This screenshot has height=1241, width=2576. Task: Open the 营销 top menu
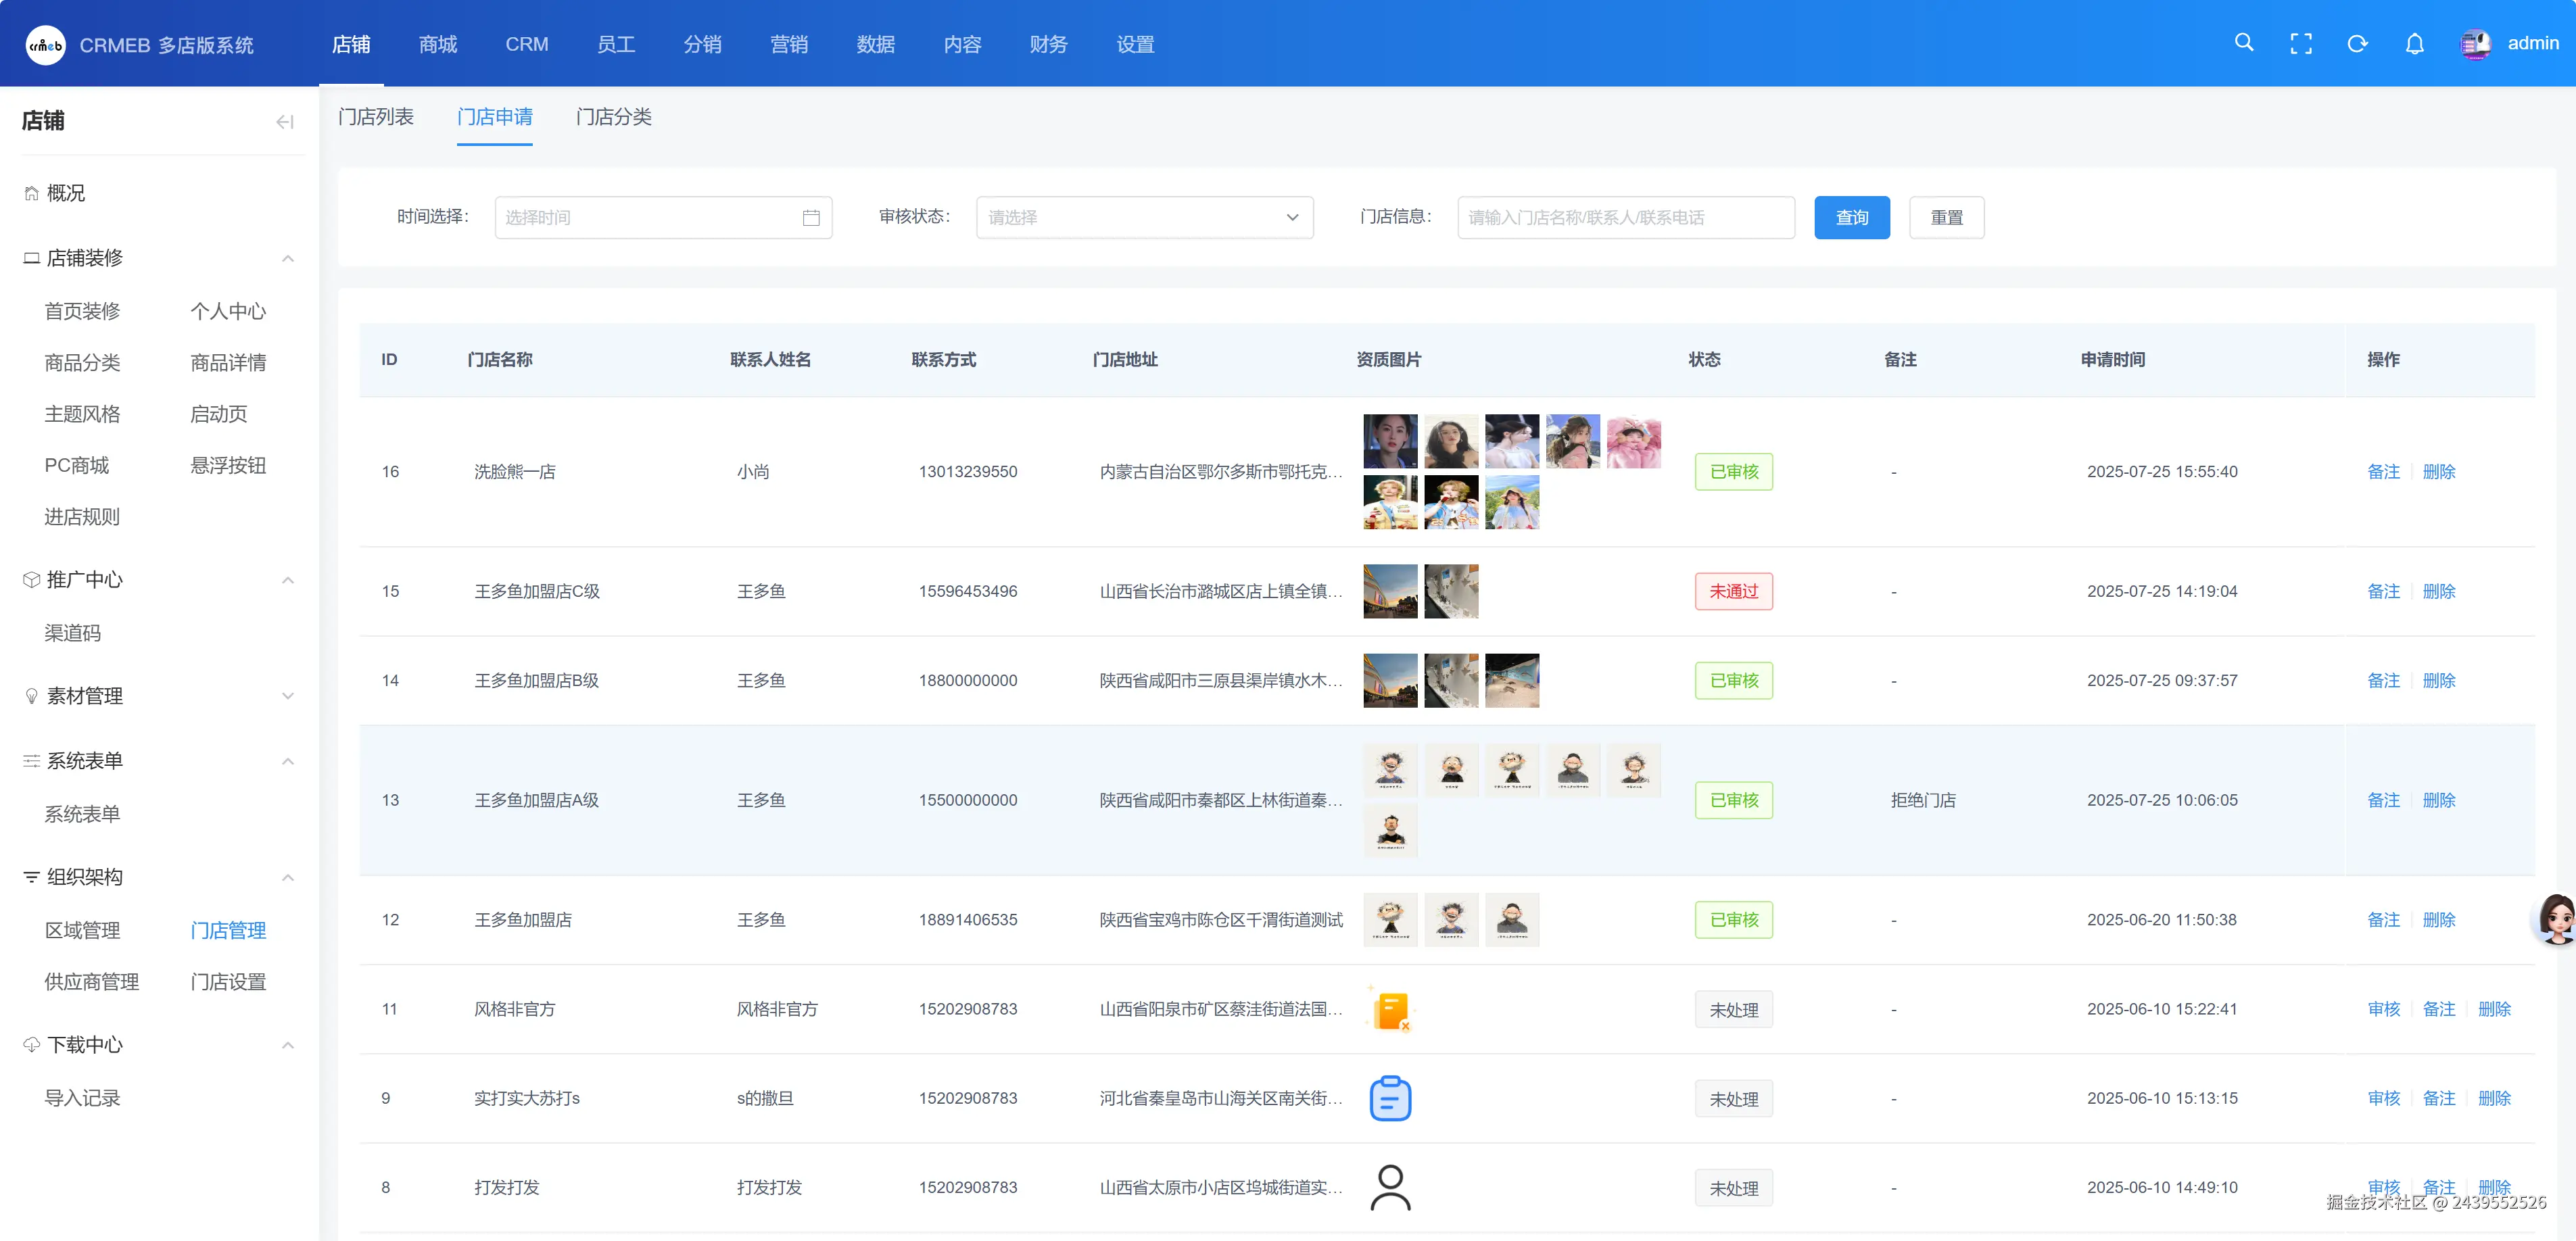(x=789, y=44)
